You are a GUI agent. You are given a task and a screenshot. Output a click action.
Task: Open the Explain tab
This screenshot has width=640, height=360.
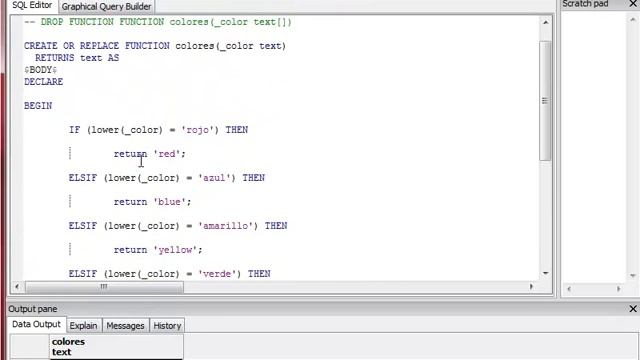tap(84, 326)
